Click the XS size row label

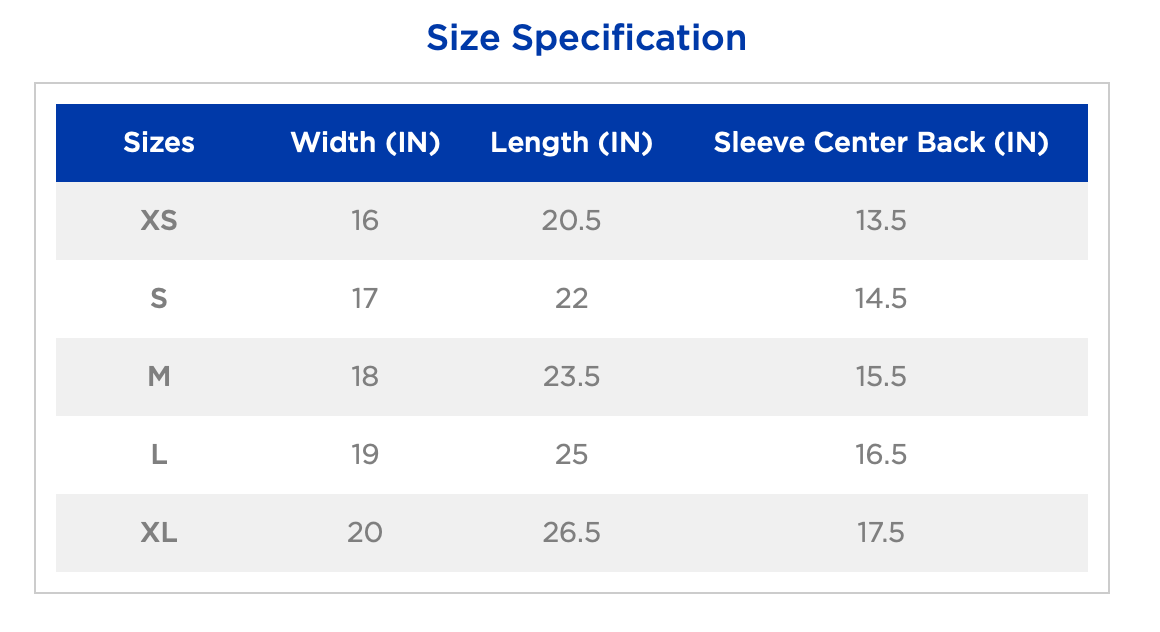click(159, 220)
